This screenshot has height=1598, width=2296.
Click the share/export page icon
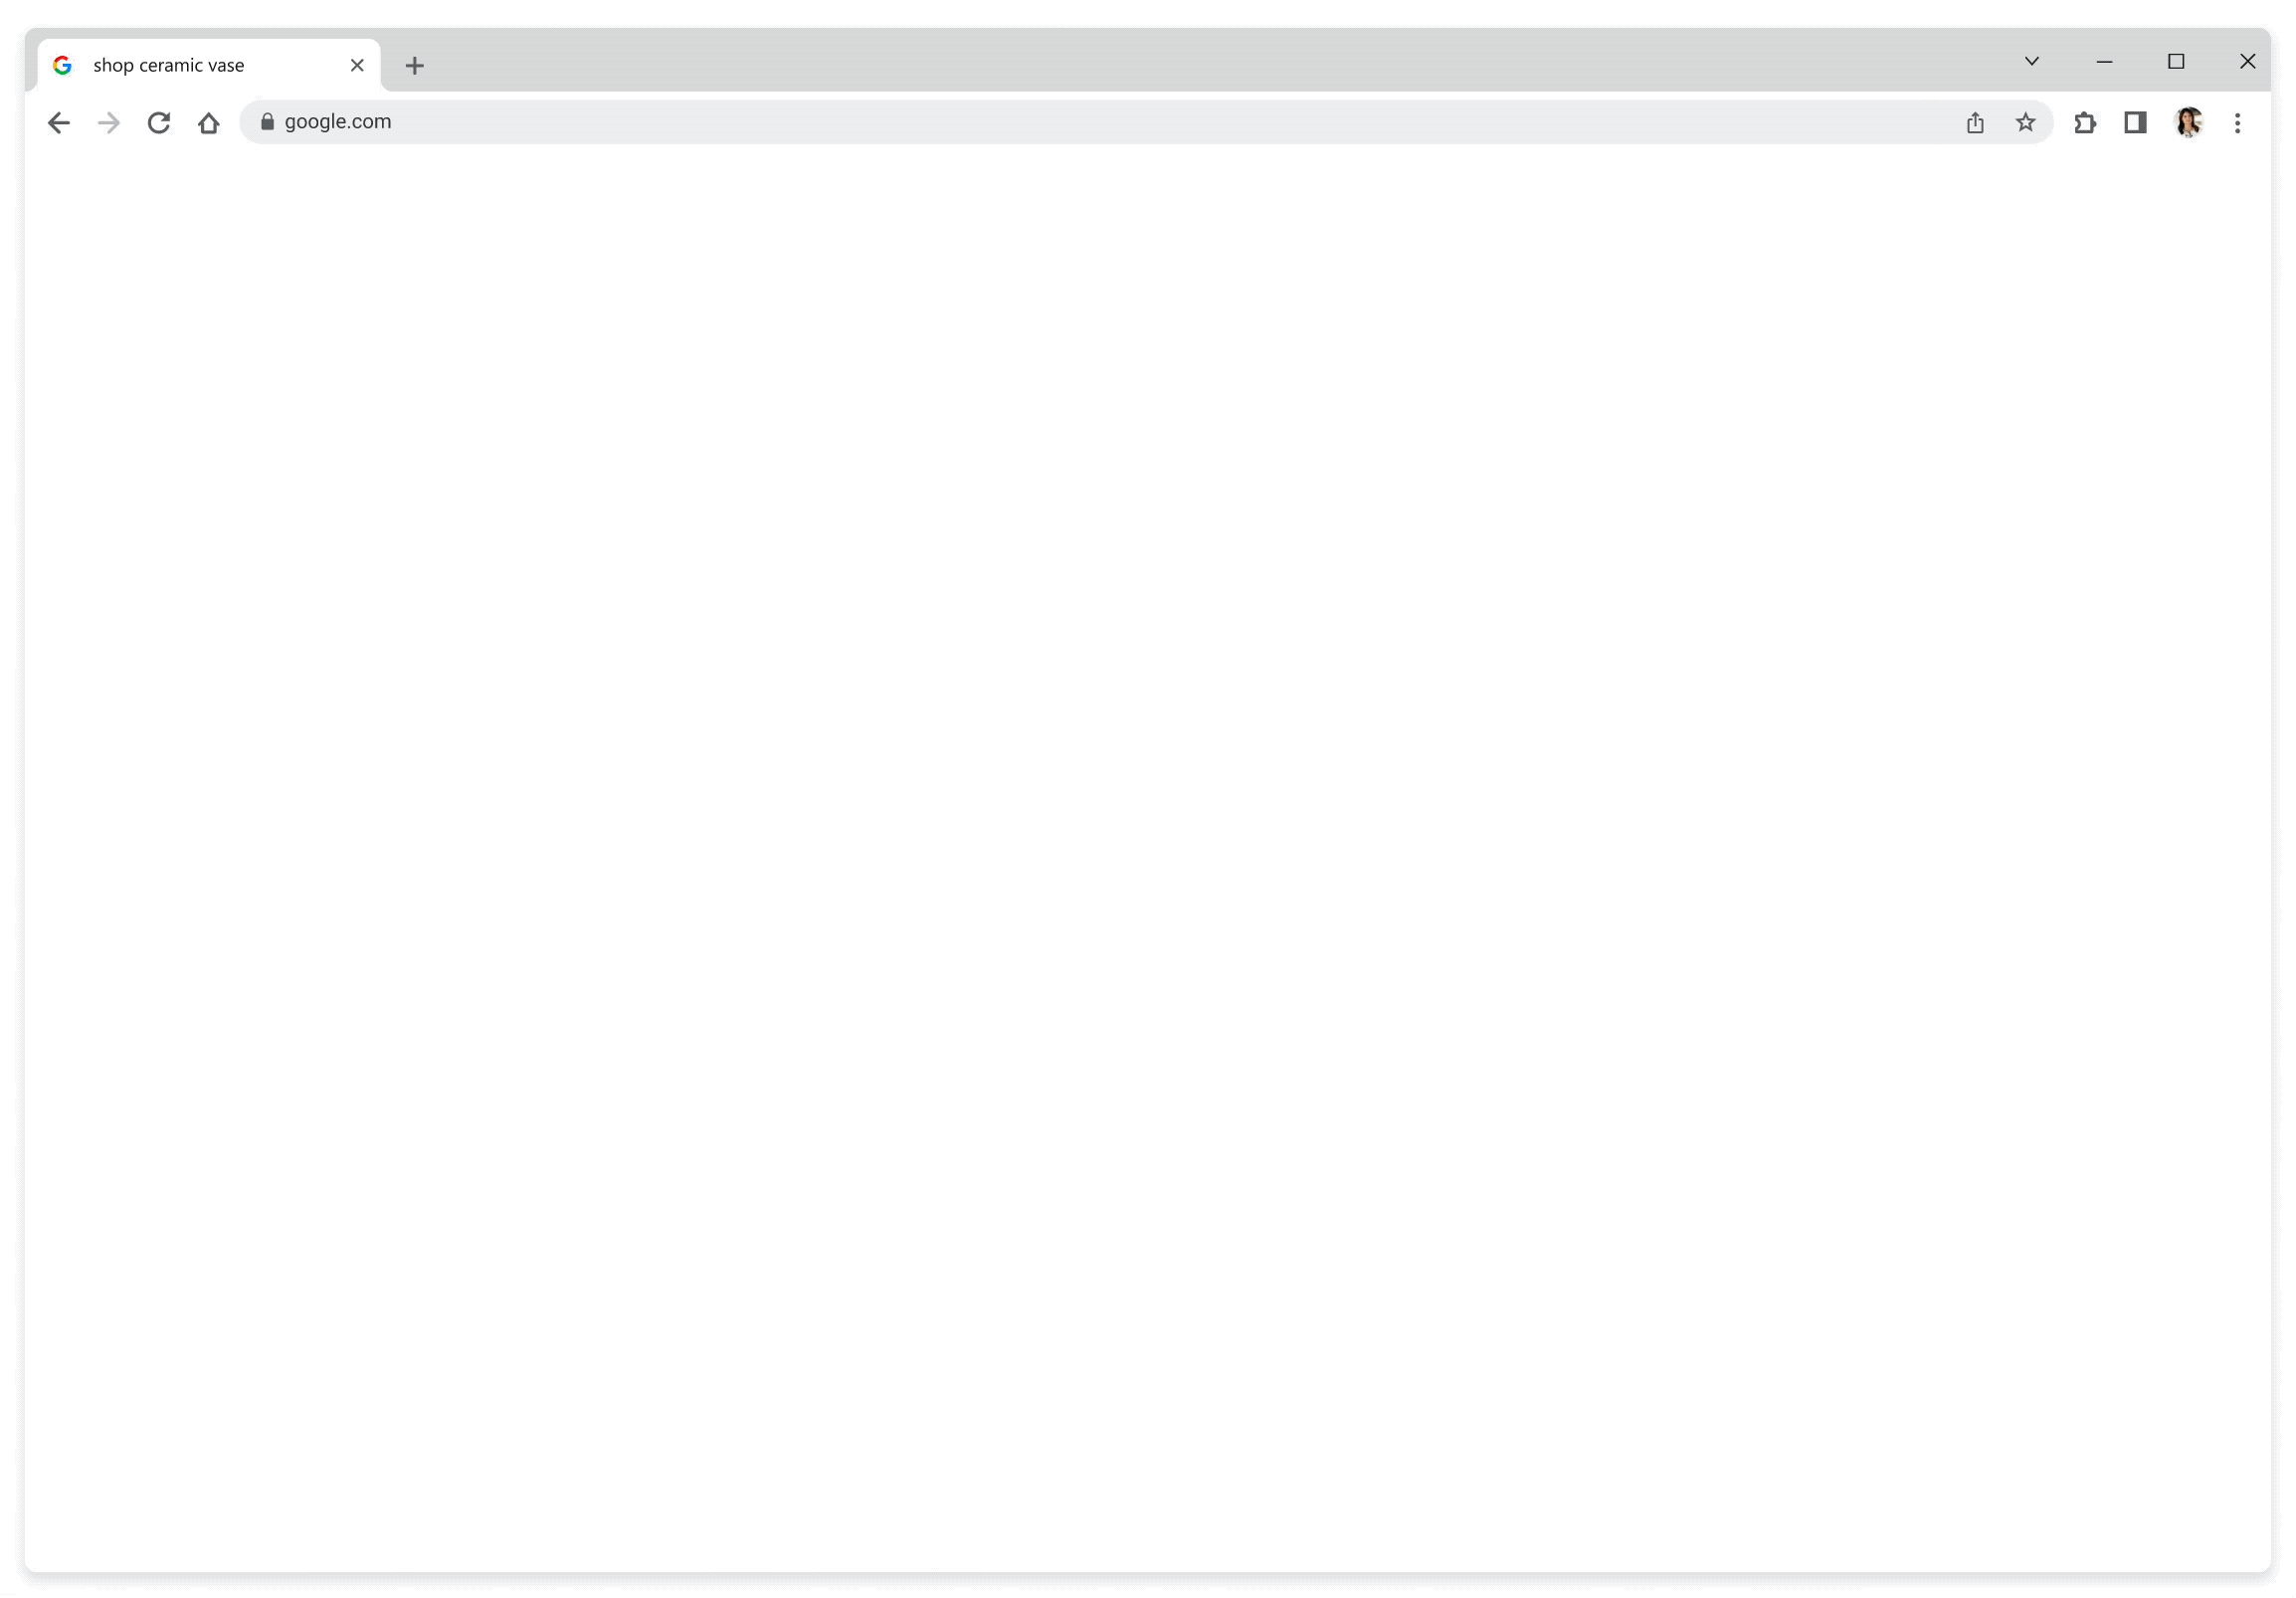pos(1975,122)
